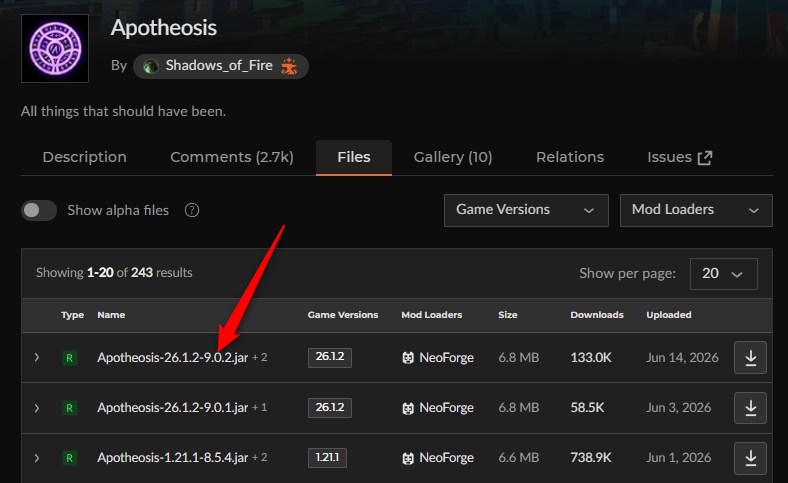788x483 pixels.
Task: Click the Showing 1-20 of 243 results text
Action: 114,272
